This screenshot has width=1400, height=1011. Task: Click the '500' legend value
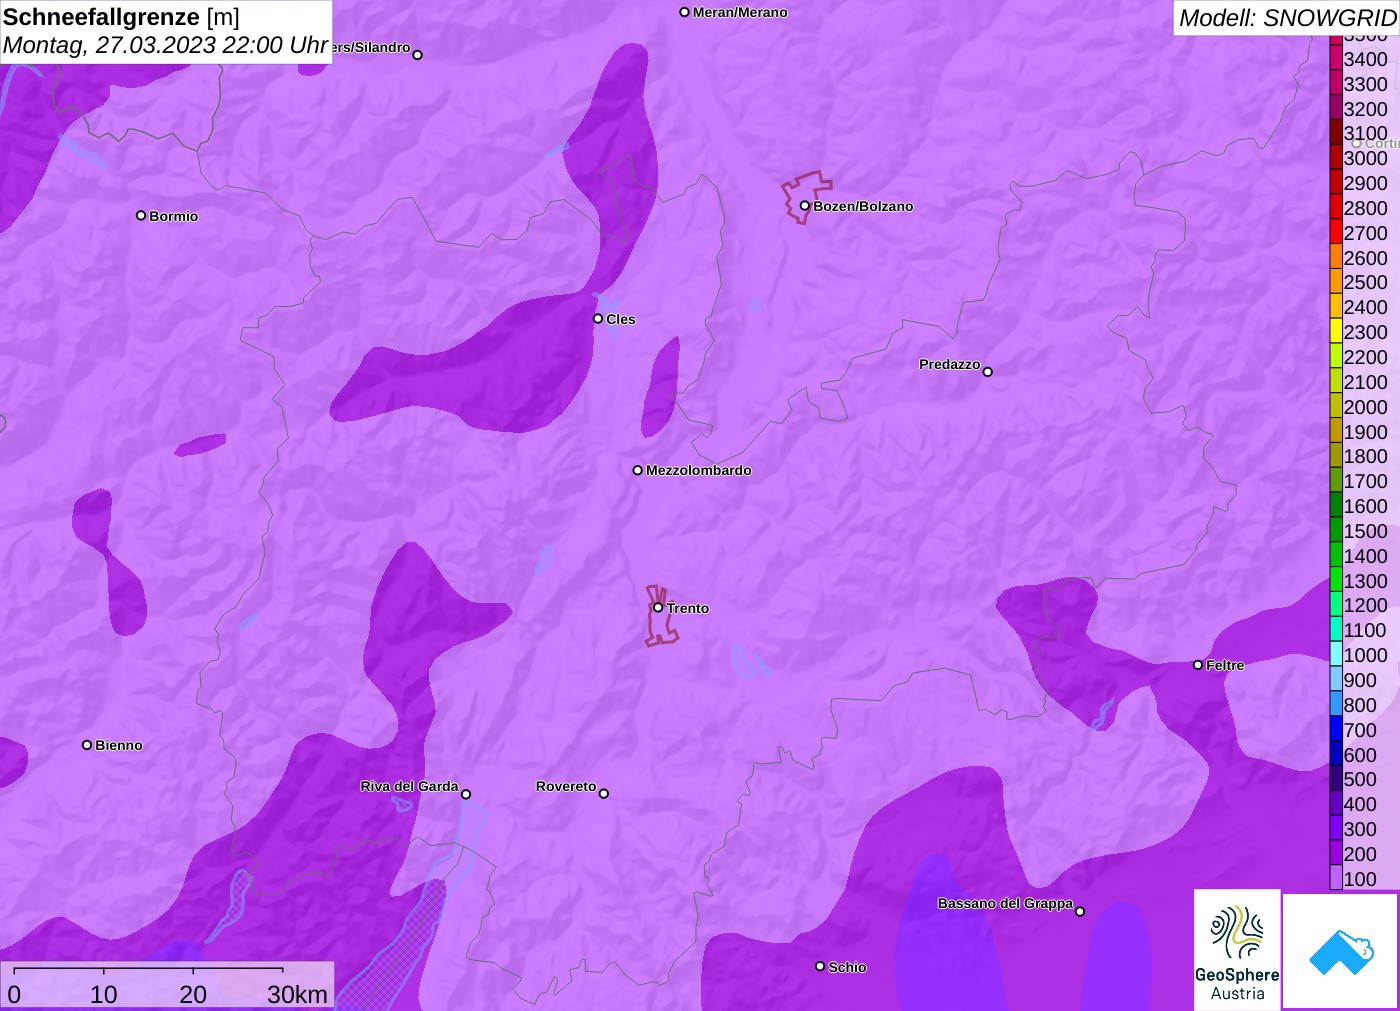pos(1360,779)
